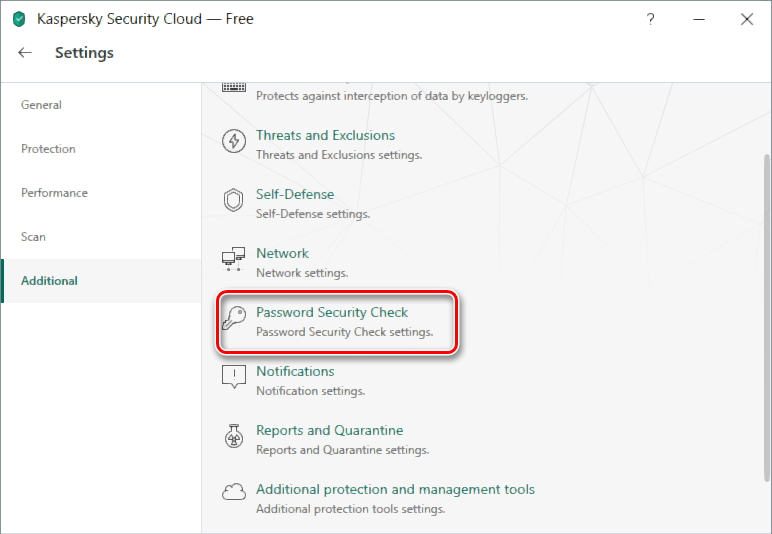The image size is (772, 534).
Task: Switch to the General settings tab
Action: coord(41,105)
